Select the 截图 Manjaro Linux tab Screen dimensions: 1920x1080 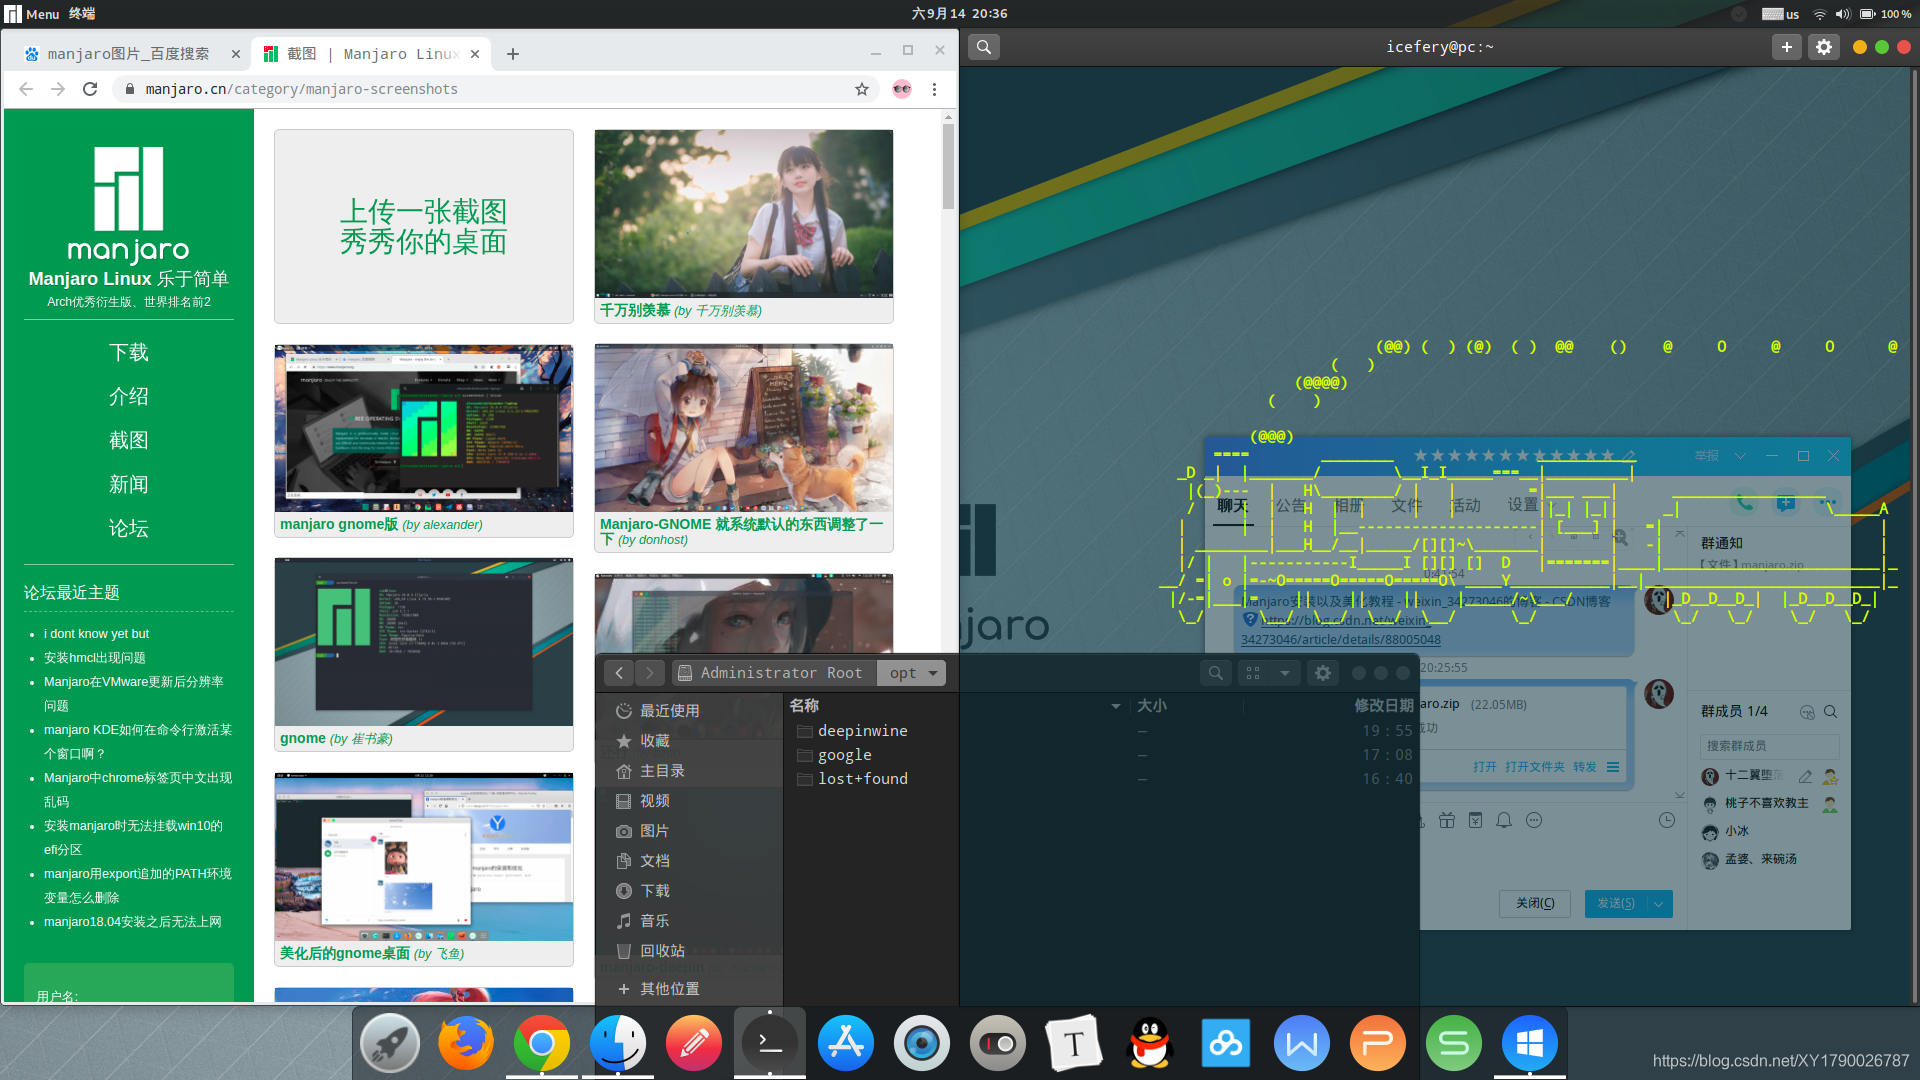pyautogui.click(x=372, y=54)
